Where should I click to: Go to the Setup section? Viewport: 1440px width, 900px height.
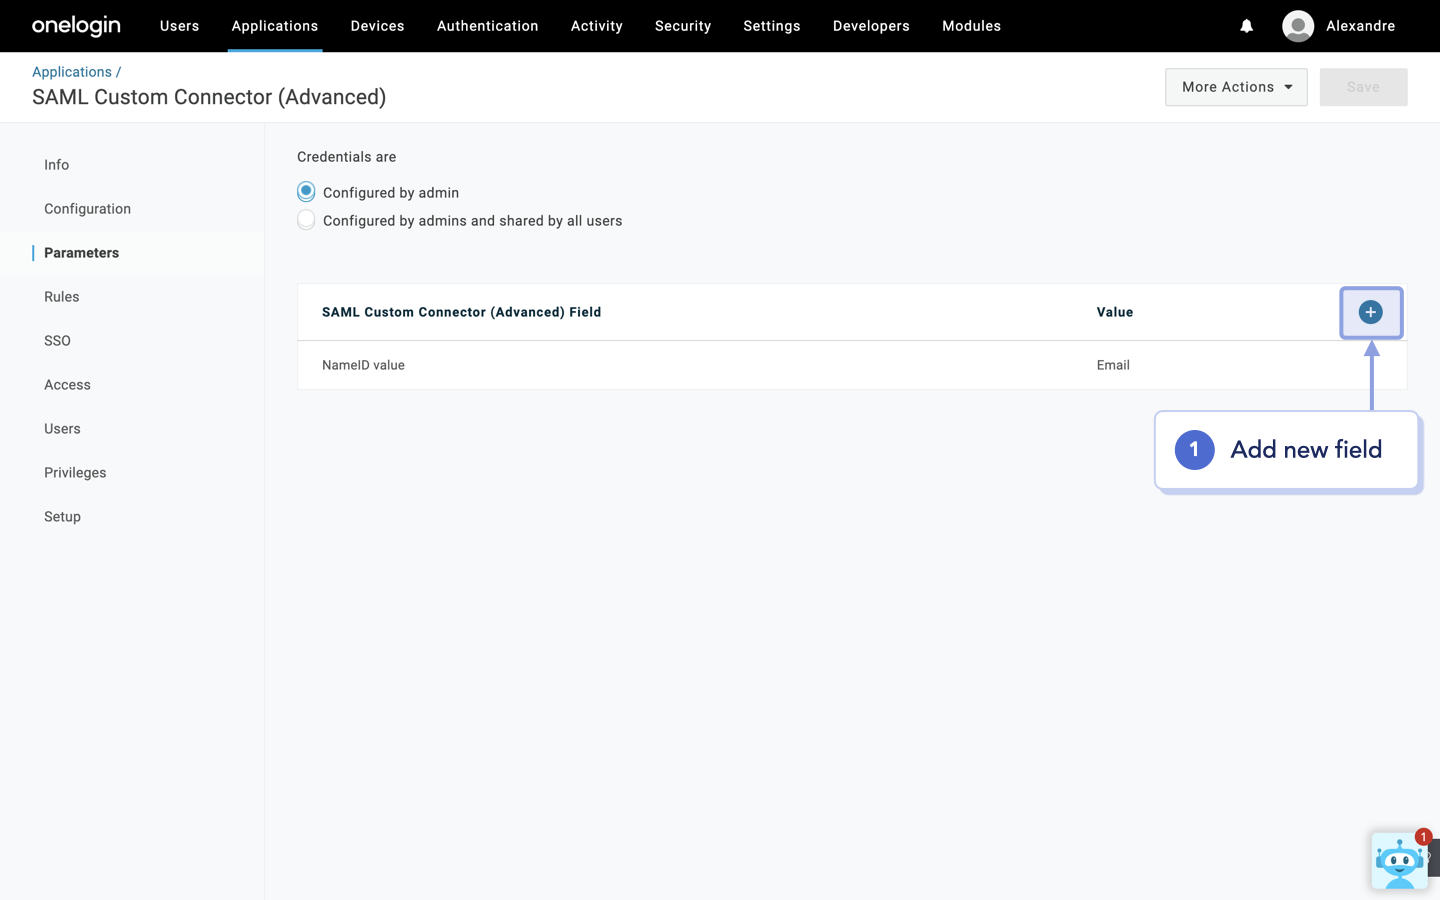click(62, 516)
